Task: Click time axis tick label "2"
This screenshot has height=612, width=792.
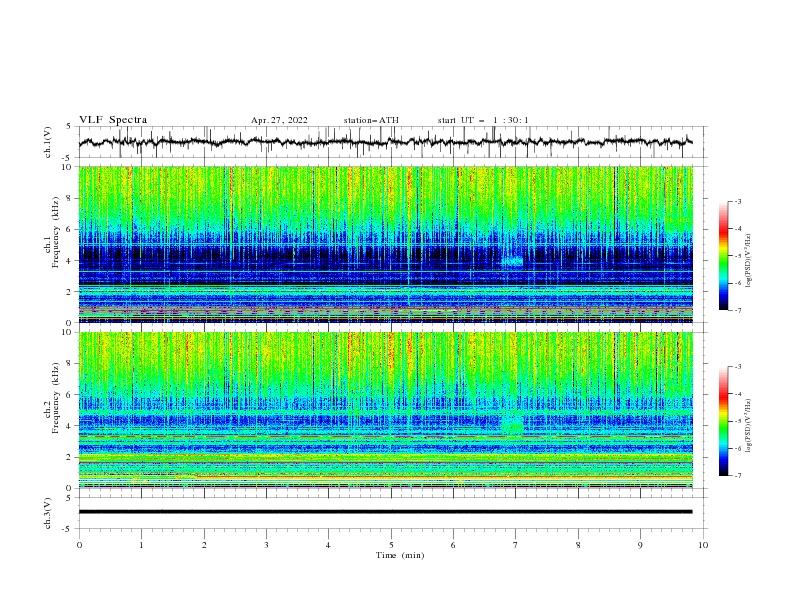Action: (x=204, y=545)
